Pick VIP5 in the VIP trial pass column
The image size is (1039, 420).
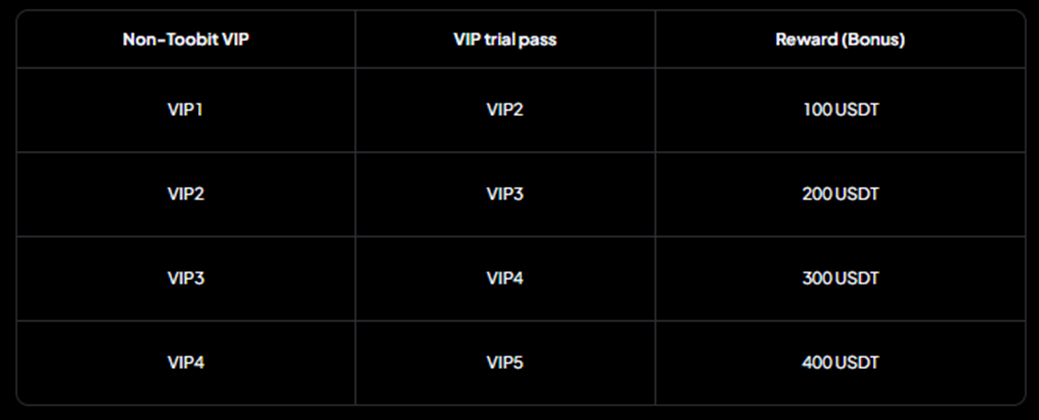point(504,362)
